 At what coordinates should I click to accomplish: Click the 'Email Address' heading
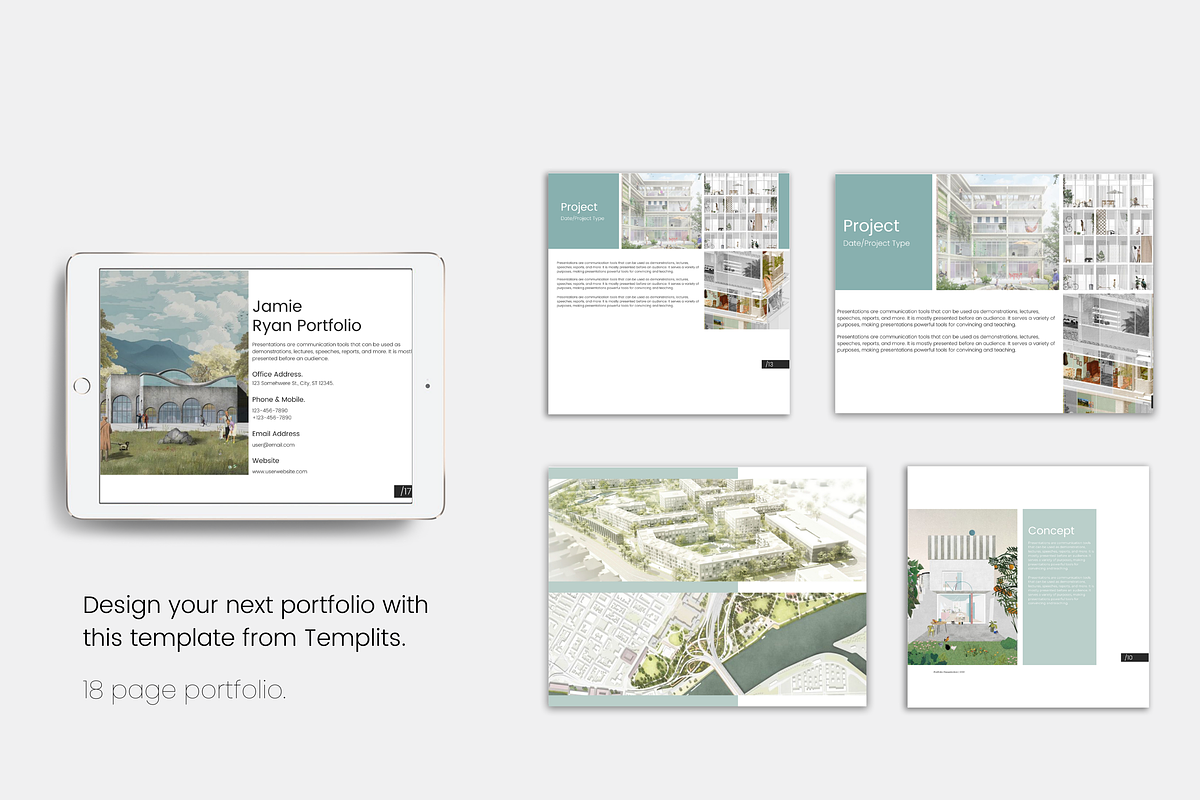[274, 433]
